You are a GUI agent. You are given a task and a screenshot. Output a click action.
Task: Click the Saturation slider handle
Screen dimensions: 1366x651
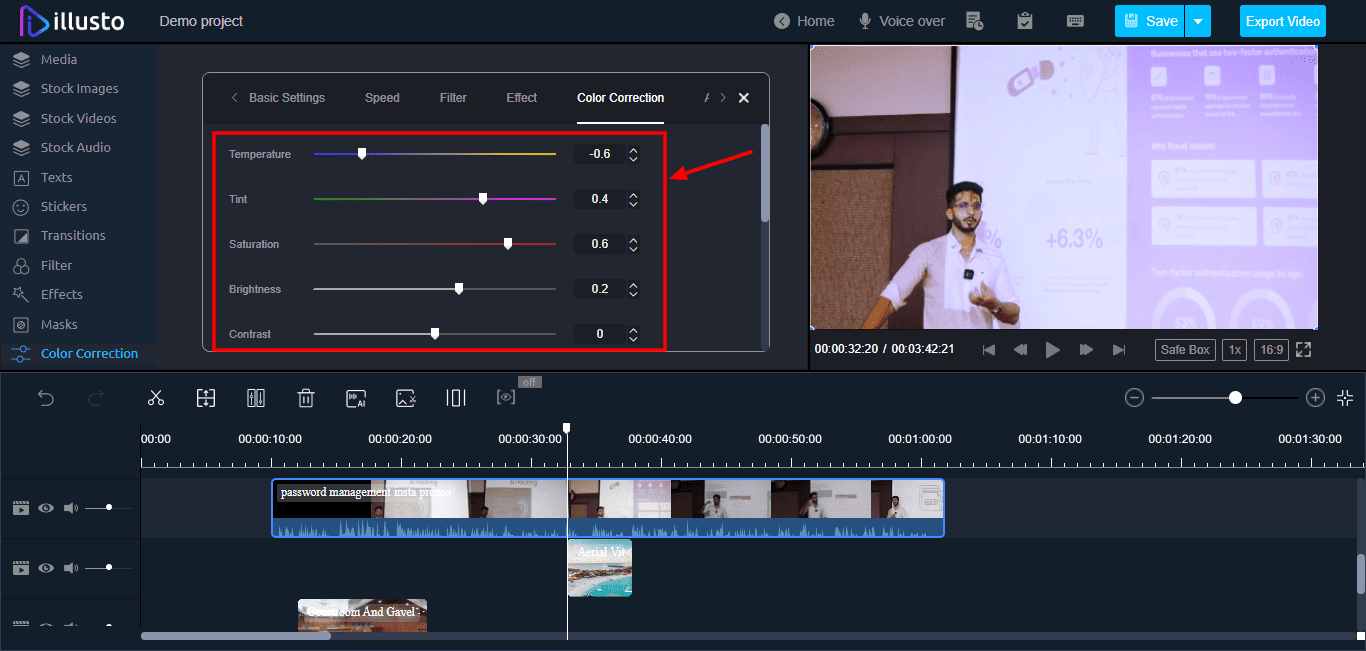508,244
